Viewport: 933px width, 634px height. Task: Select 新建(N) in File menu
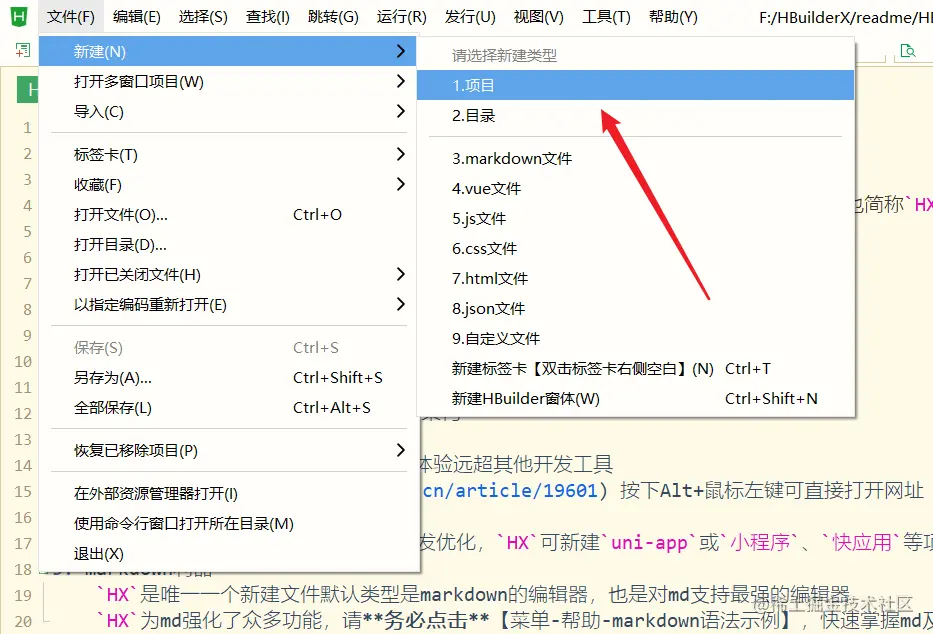[x=228, y=51]
